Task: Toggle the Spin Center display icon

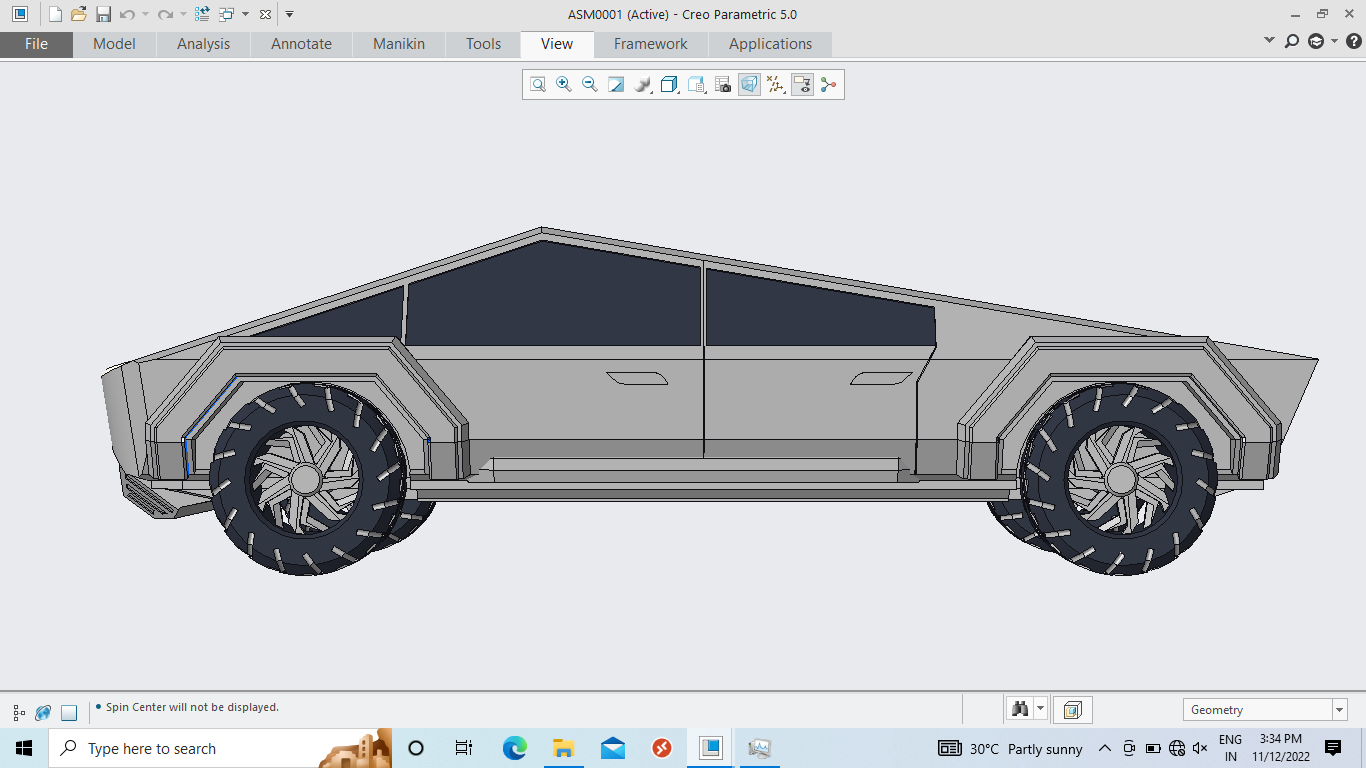Action: tap(828, 85)
